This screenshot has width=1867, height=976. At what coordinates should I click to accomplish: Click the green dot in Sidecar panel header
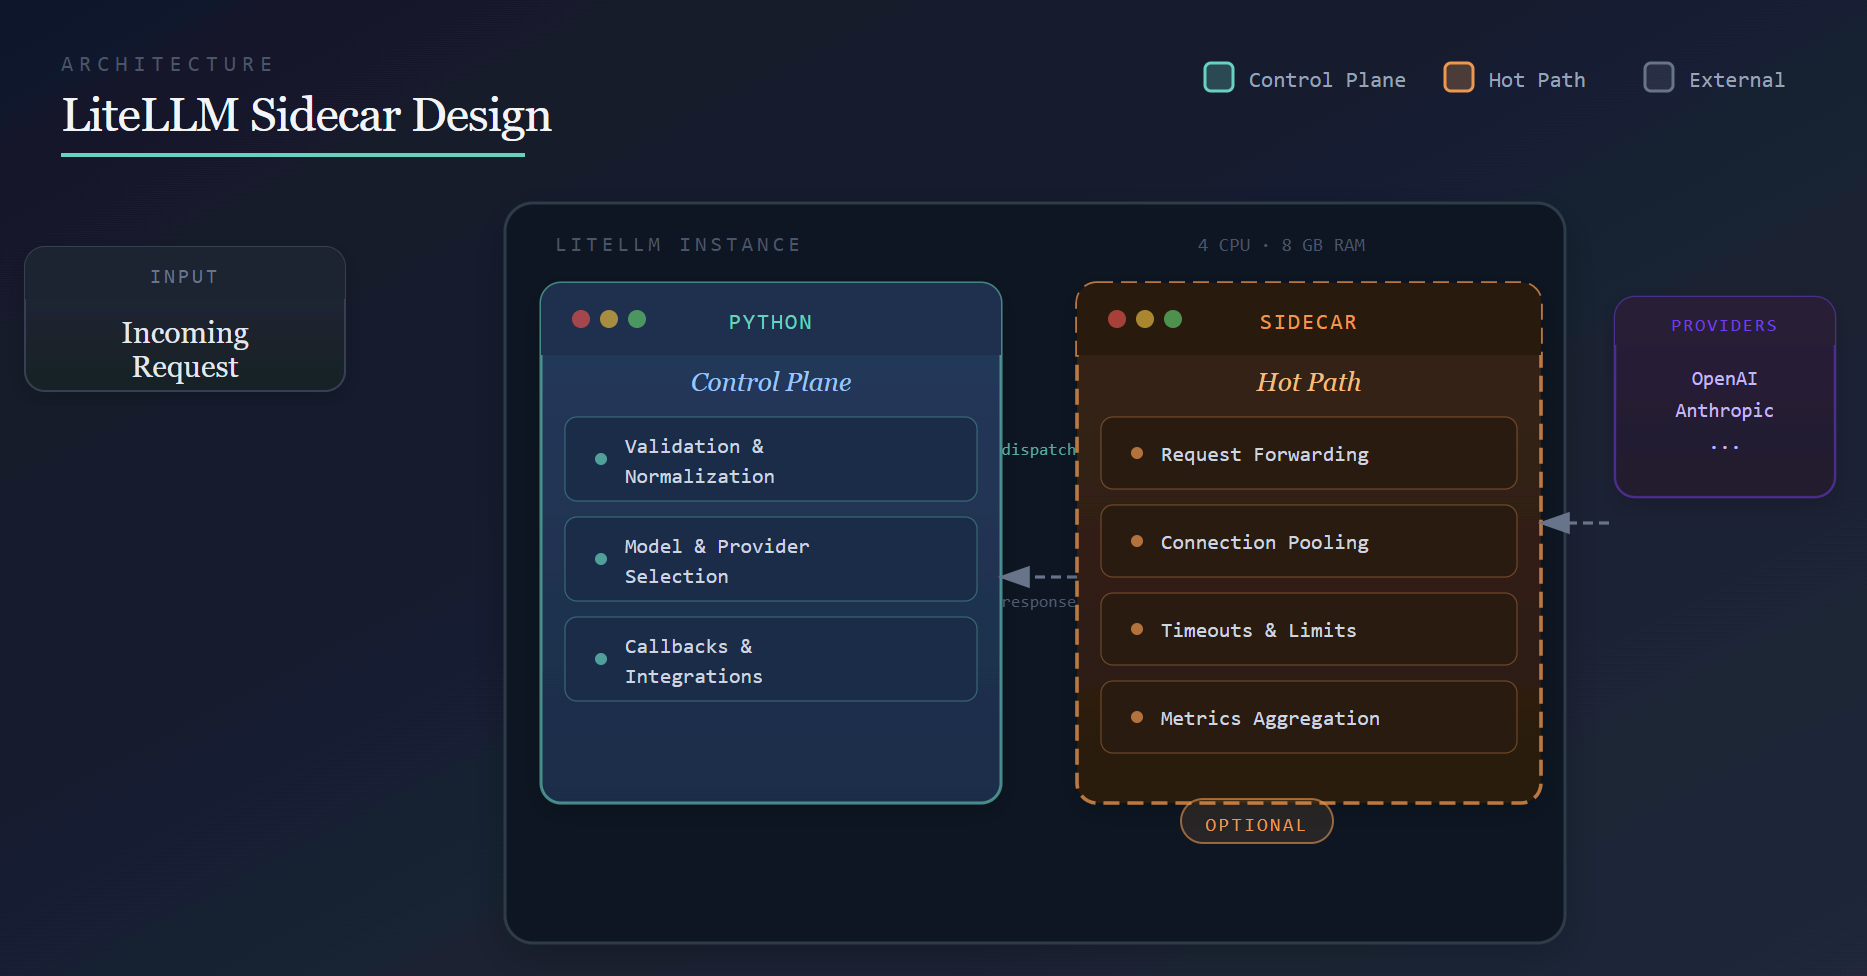(1173, 319)
